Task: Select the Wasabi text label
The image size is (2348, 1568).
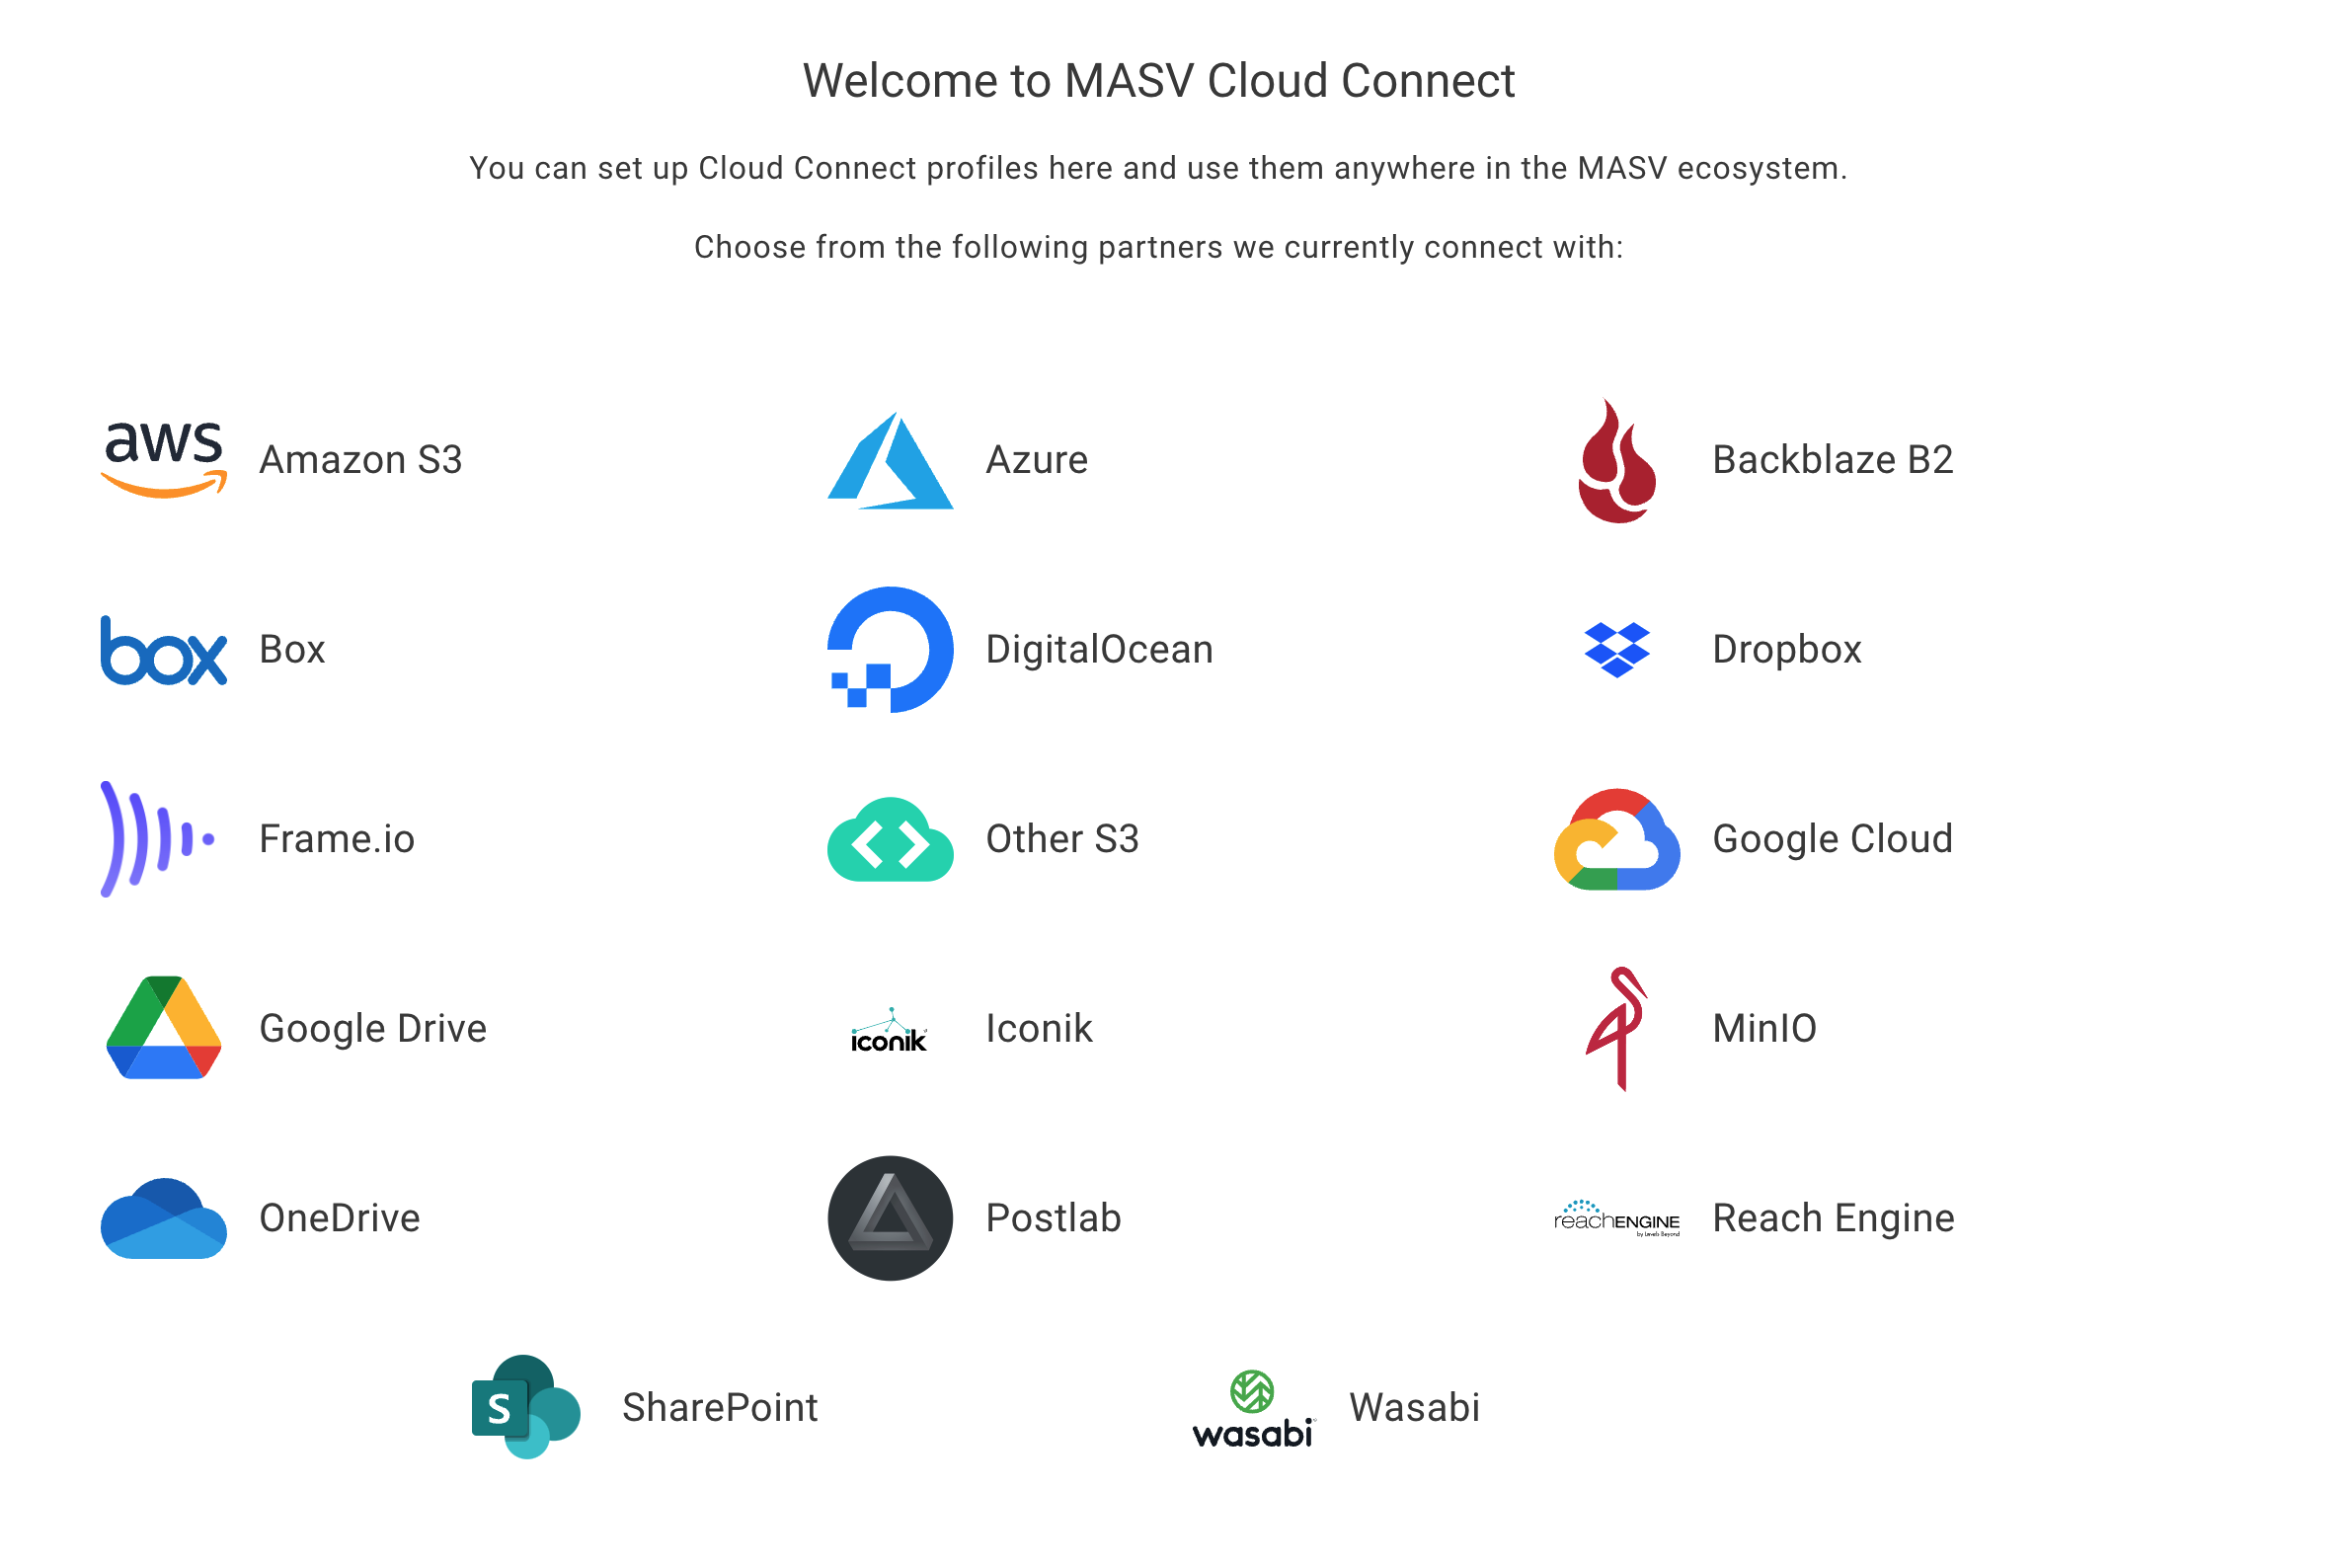Action: point(1414,1408)
